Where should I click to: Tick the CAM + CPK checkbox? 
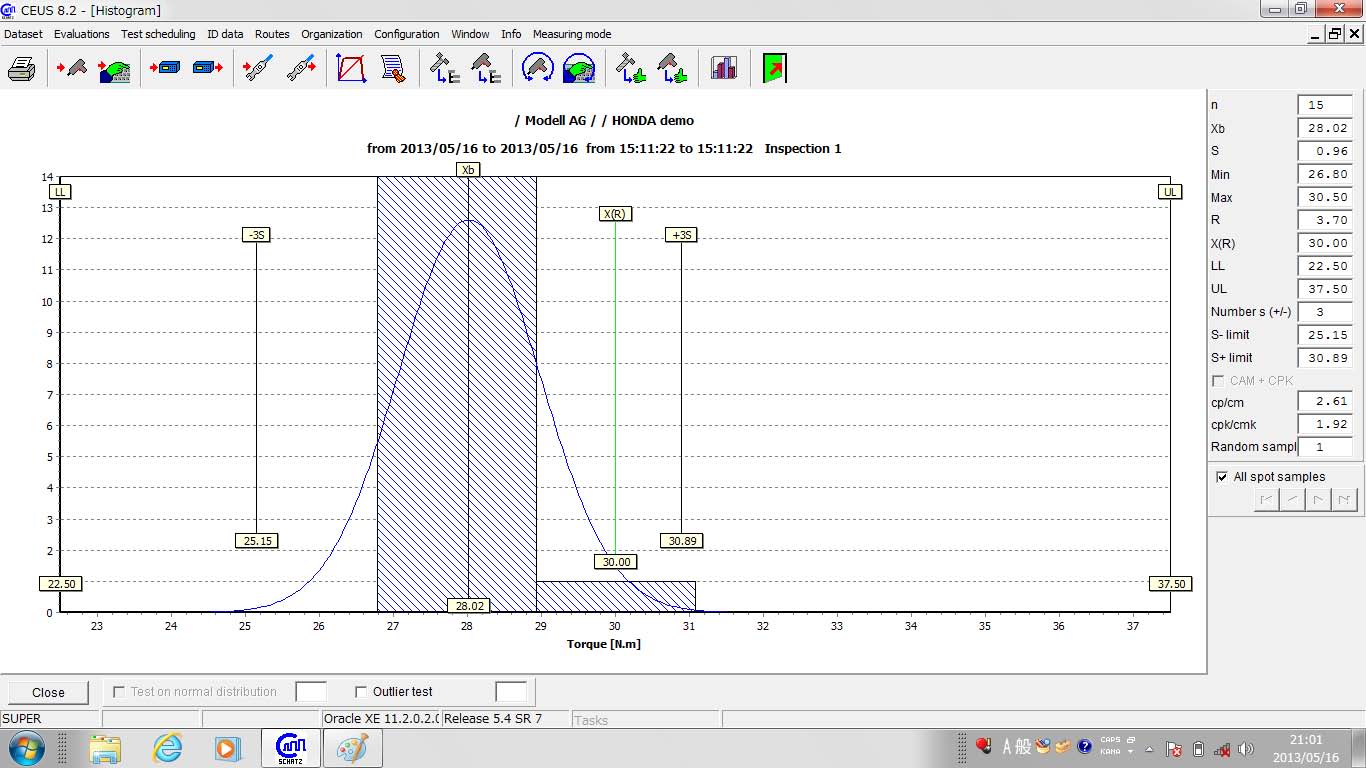pyautogui.click(x=1218, y=381)
